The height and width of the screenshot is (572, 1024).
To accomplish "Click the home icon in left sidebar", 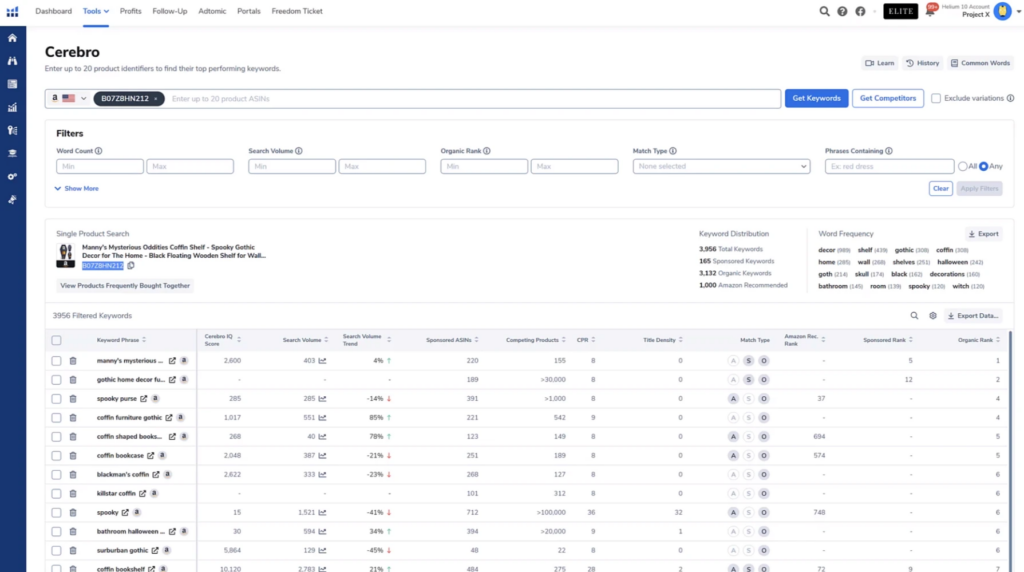I will pos(12,38).
